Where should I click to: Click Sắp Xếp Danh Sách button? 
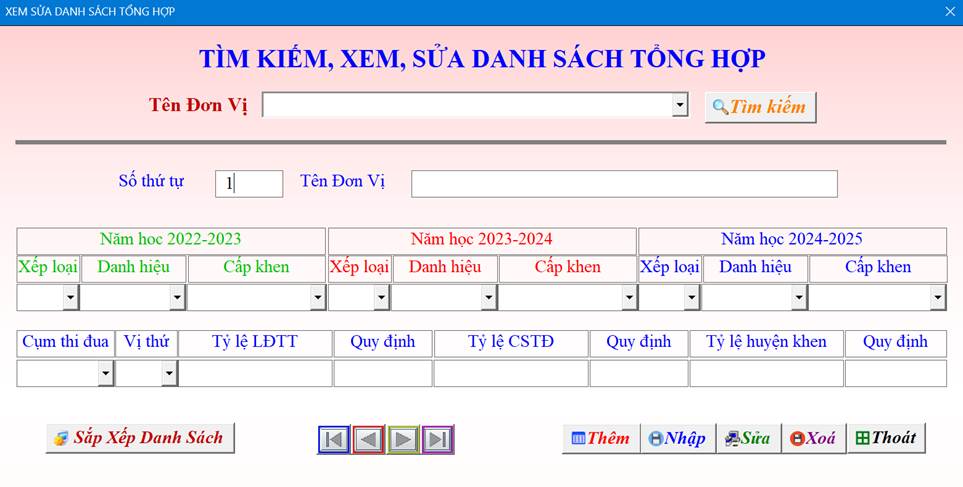click(140, 438)
